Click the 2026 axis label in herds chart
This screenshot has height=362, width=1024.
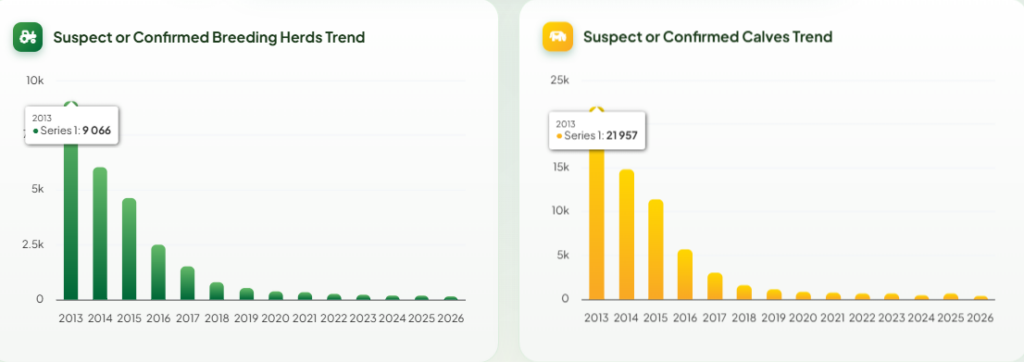point(451,318)
